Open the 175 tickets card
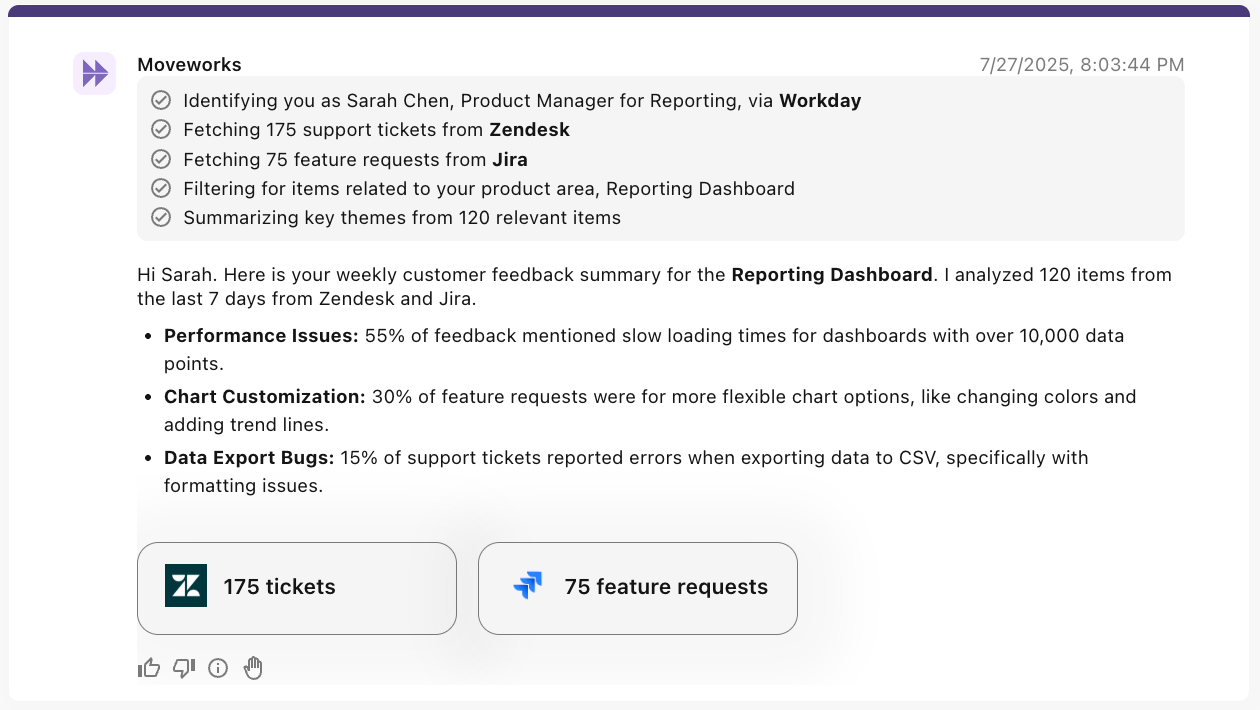The image size is (1260, 710). [x=296, y=588]
